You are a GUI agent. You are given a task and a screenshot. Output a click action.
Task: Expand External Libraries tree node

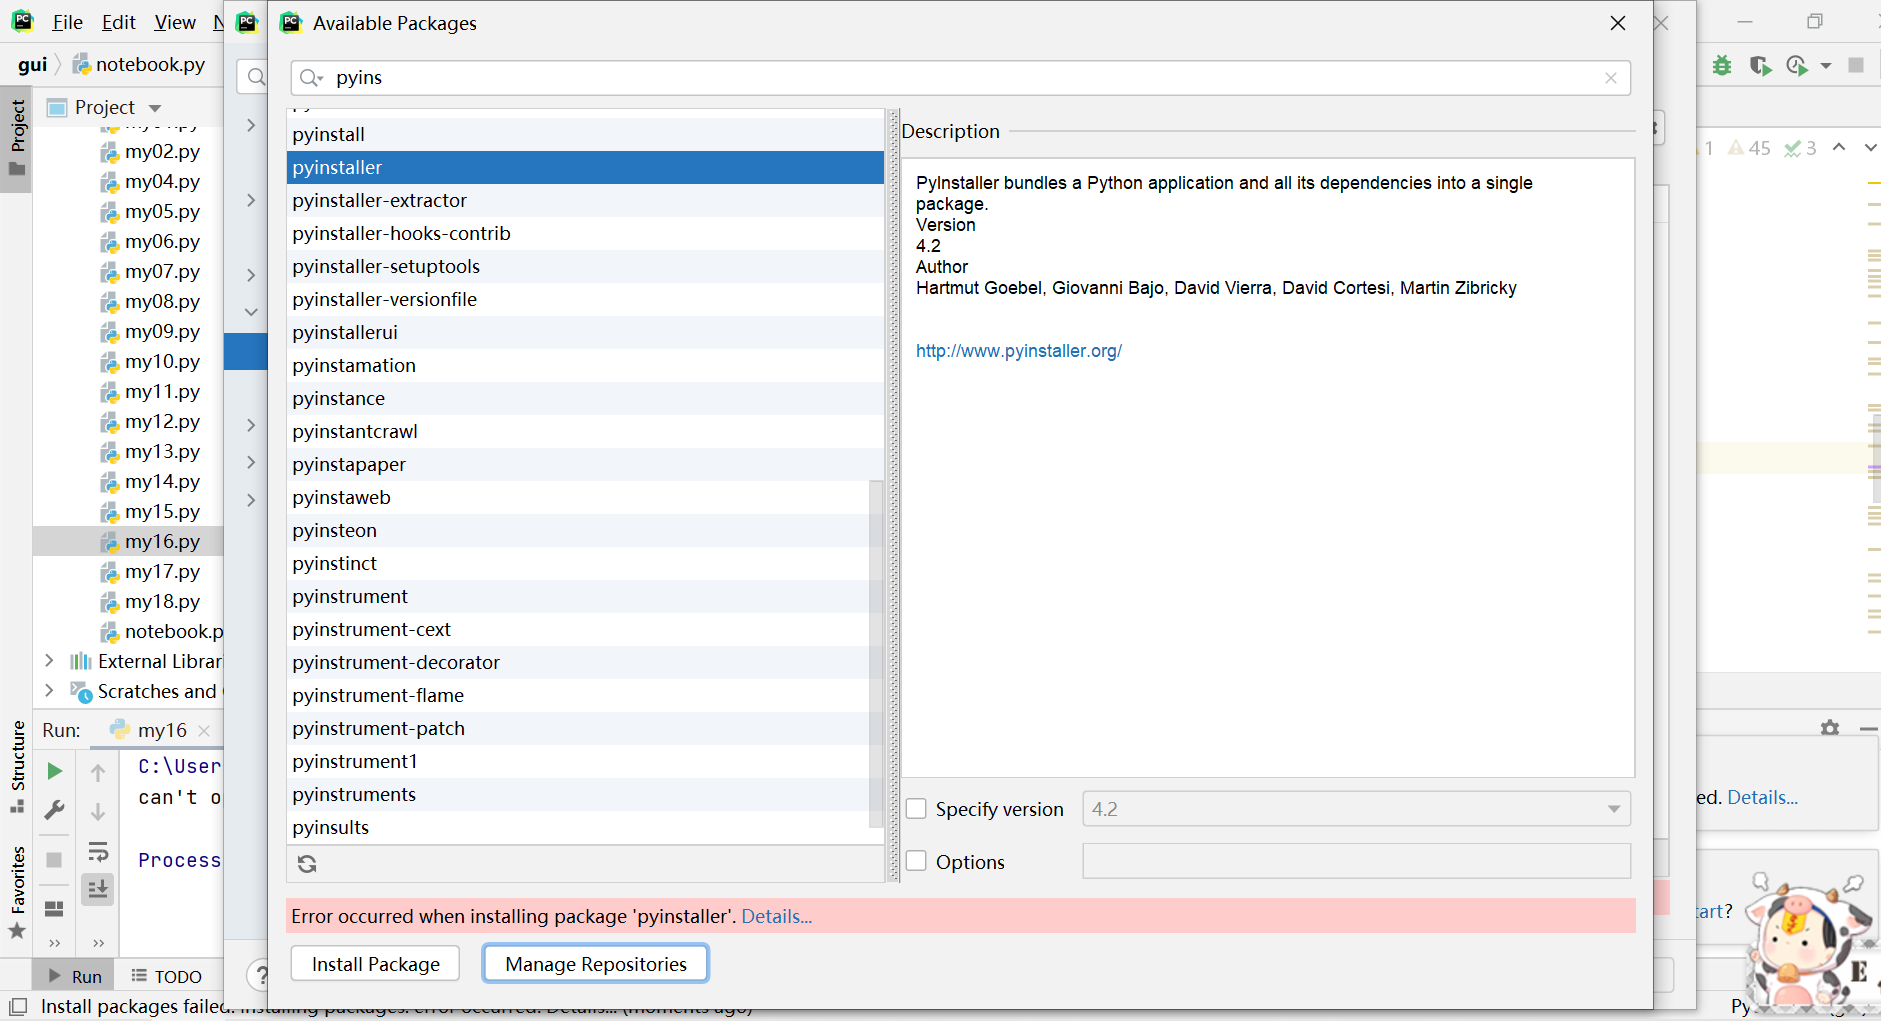pyautogui.click(x=49, y=661)
